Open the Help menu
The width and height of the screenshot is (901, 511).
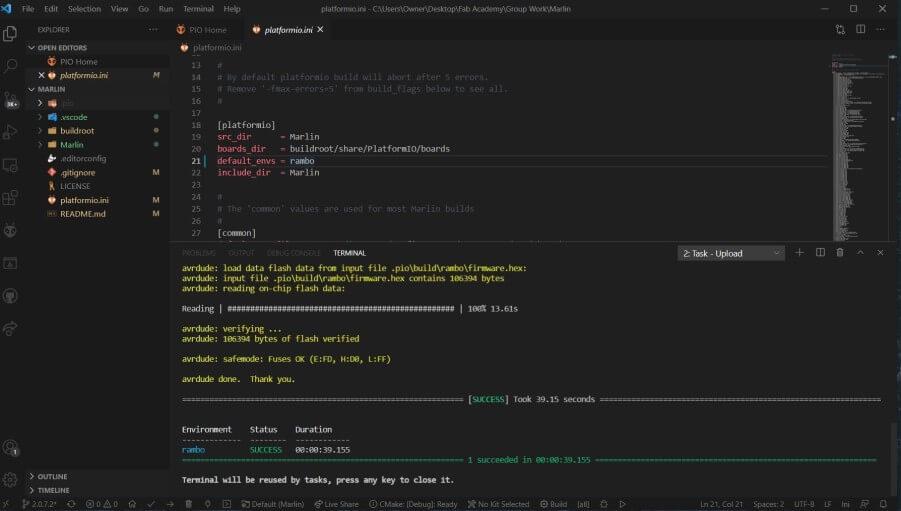point(232,9)
